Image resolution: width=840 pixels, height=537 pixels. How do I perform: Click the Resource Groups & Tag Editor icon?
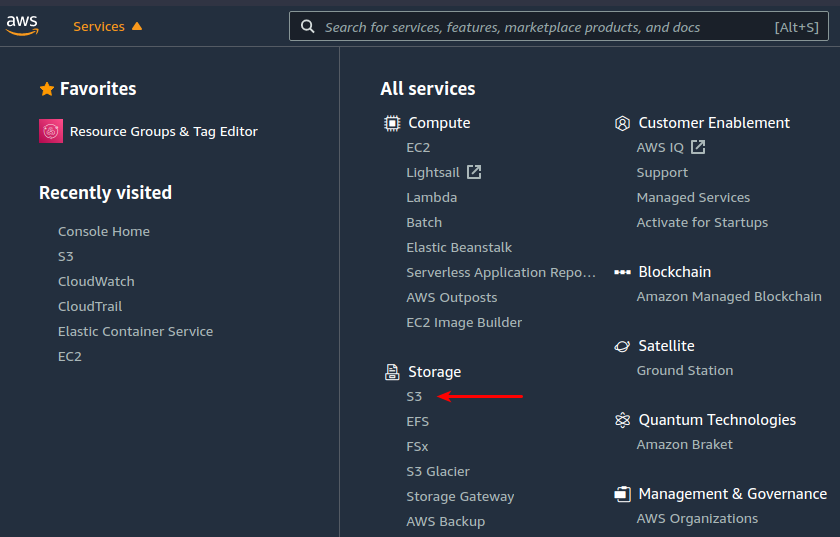[x=51, y=131]
